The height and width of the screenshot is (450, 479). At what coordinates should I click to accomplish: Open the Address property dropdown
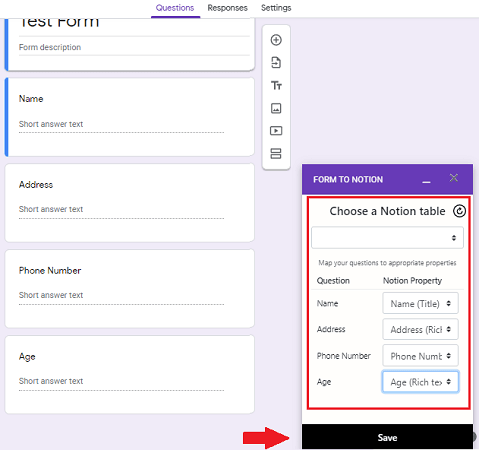coord(420,329)
